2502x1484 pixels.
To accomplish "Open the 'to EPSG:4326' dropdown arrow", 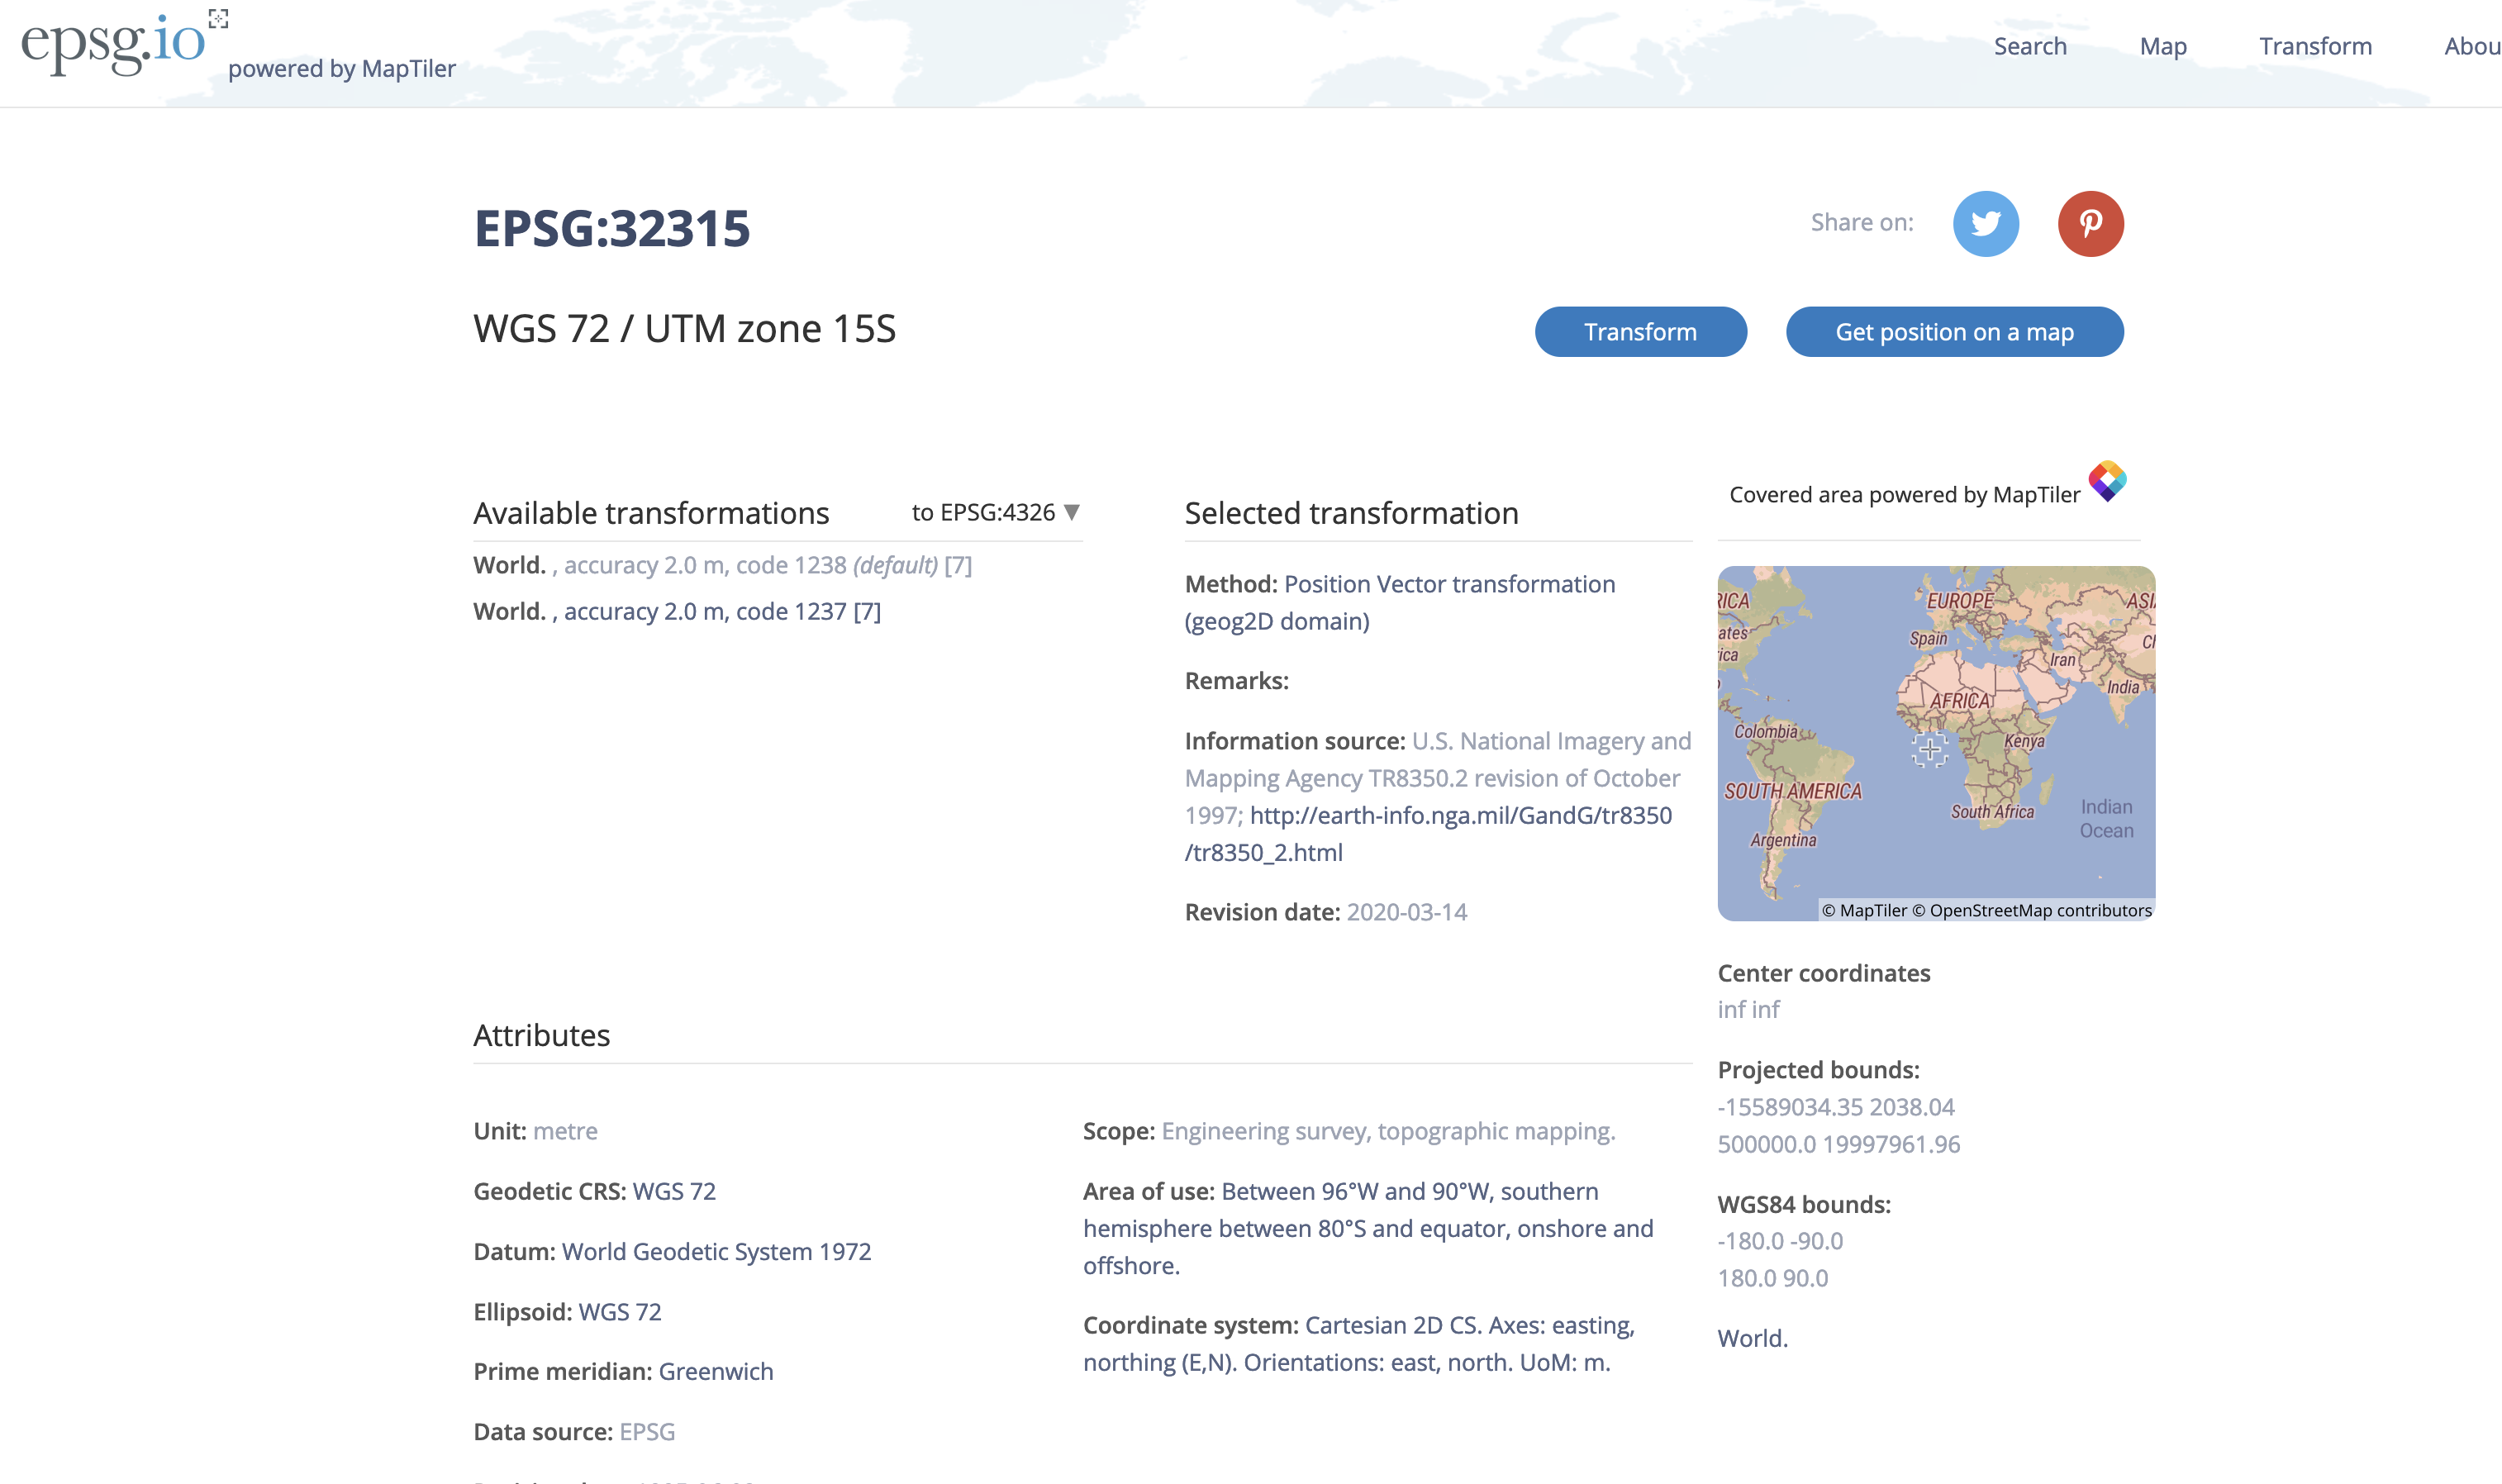I will point(1071,513).
